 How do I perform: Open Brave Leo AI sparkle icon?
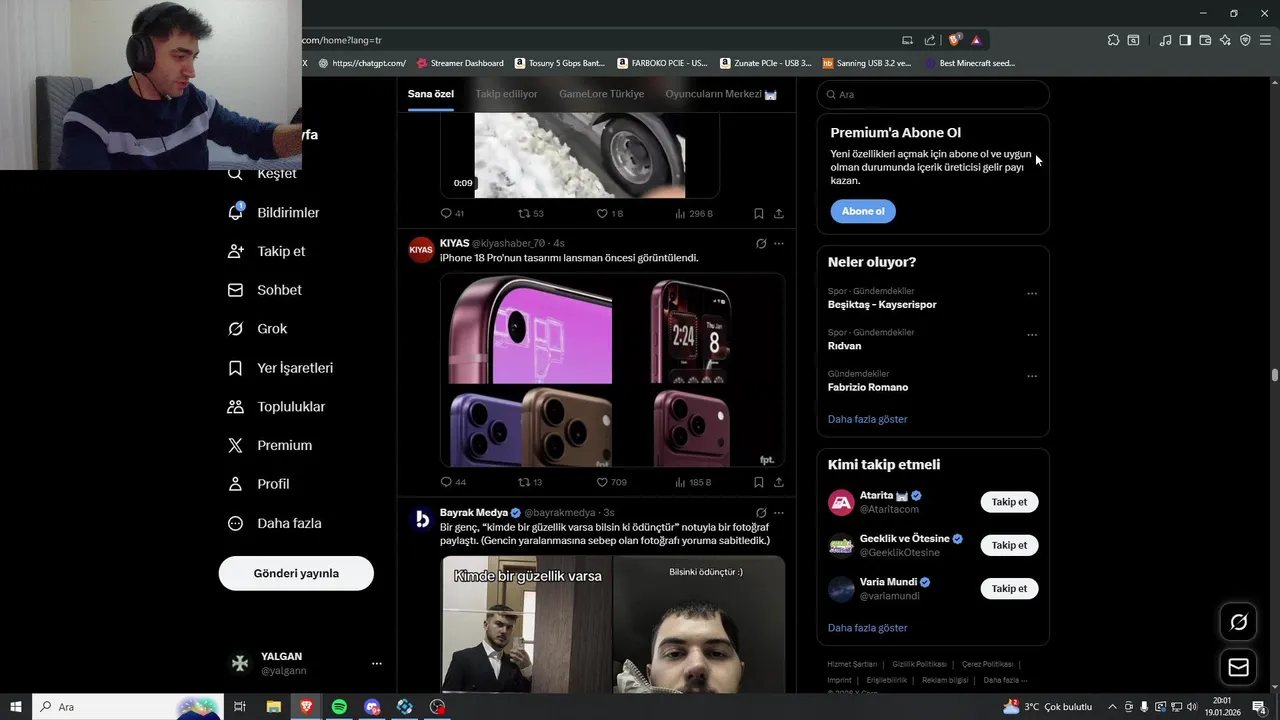(x=1225, y=40)
